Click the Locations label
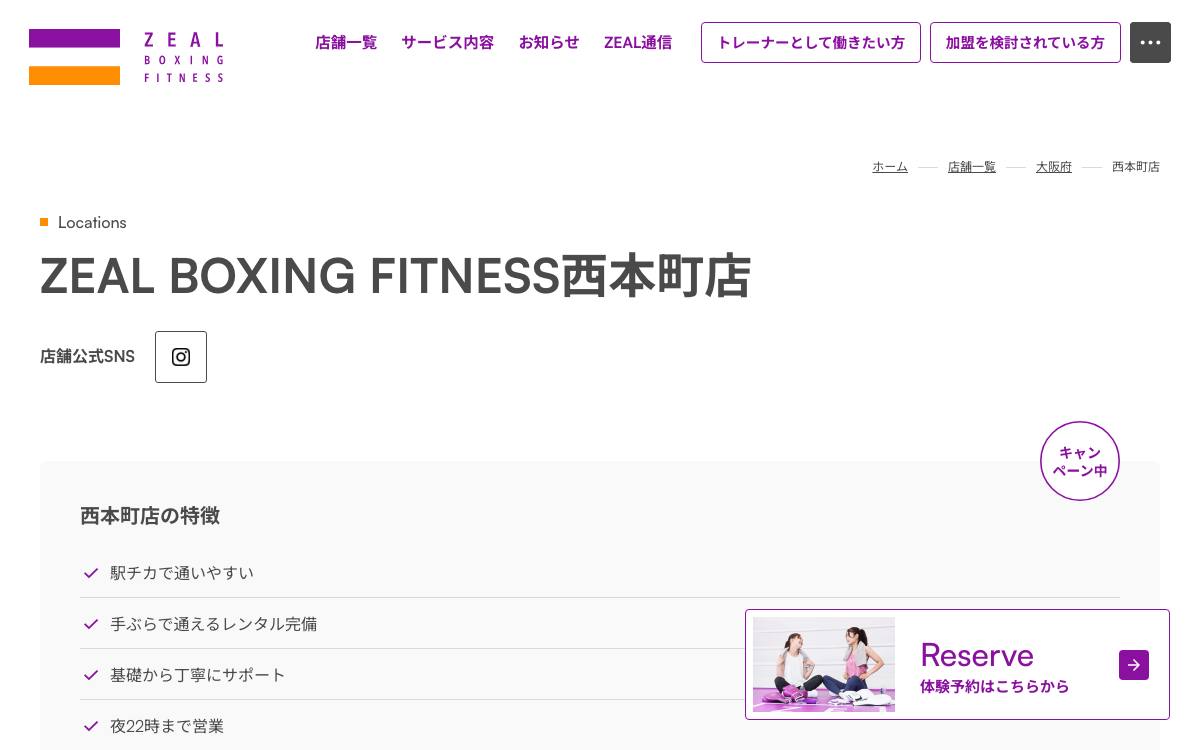This screenshot has height=750, width=1200. click(92, 222)
